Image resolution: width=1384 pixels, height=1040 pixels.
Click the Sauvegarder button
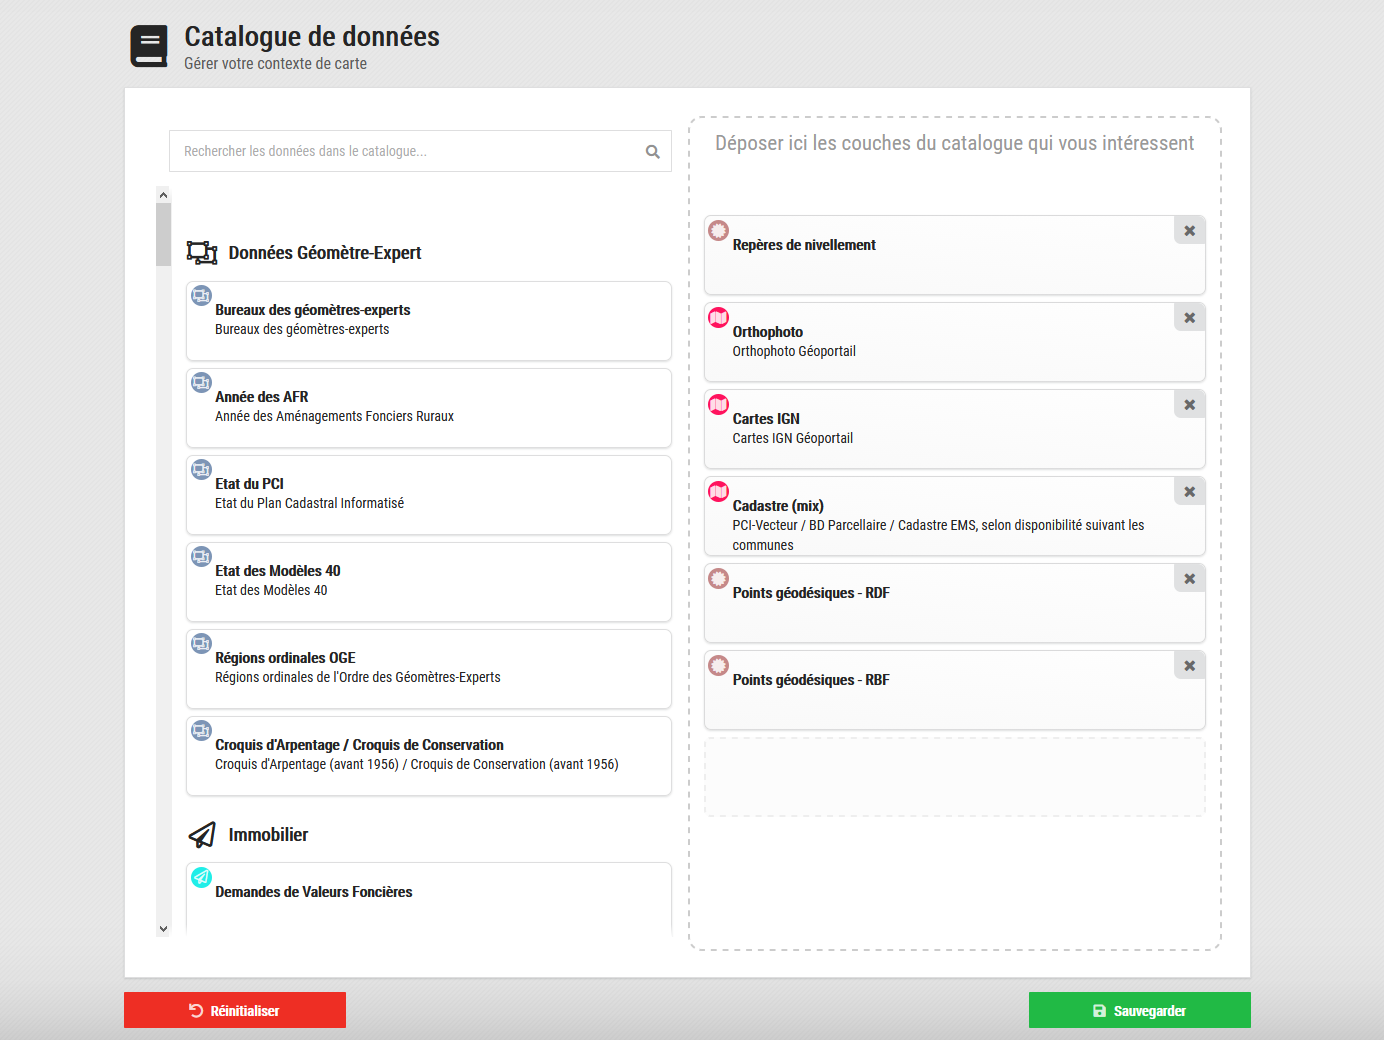point(1139,1010)
